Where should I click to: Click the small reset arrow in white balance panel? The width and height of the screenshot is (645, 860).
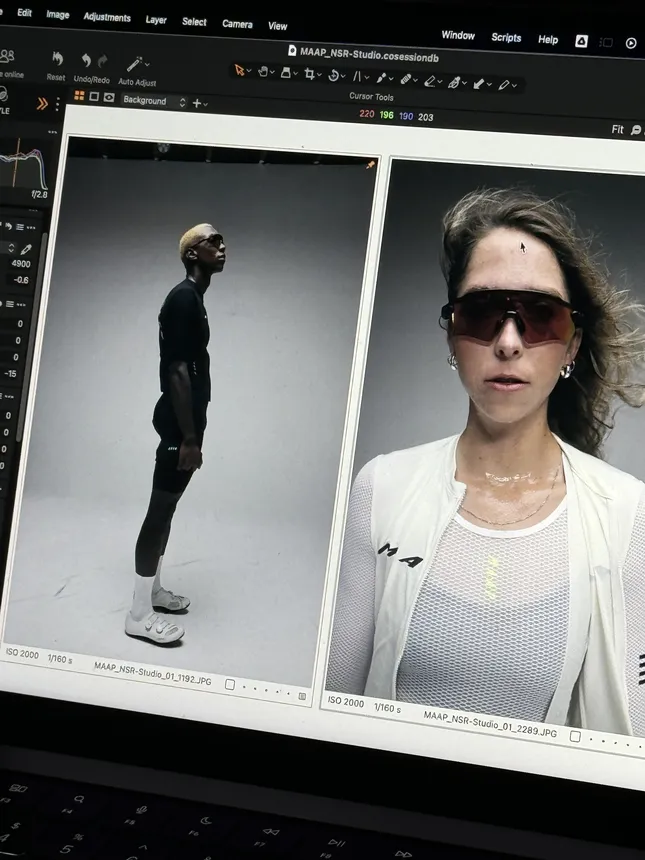[x=8, y=227]
